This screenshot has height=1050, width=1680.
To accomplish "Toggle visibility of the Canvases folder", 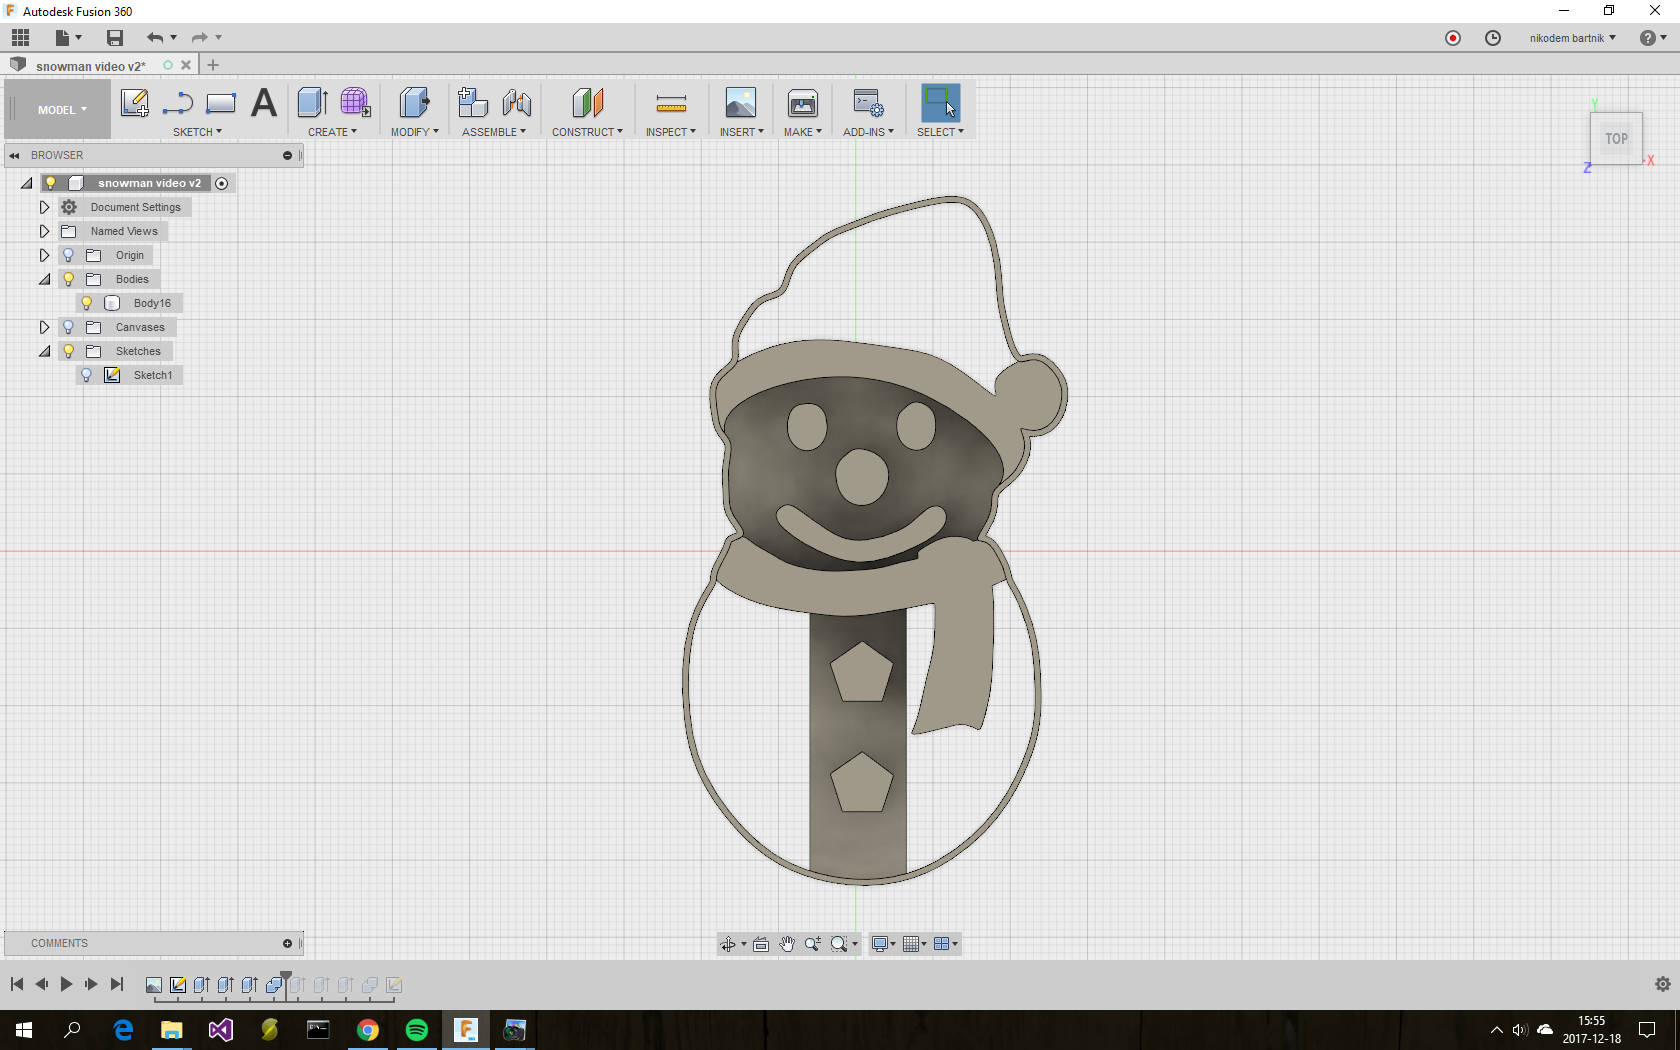I will click(x=68, y=327).
